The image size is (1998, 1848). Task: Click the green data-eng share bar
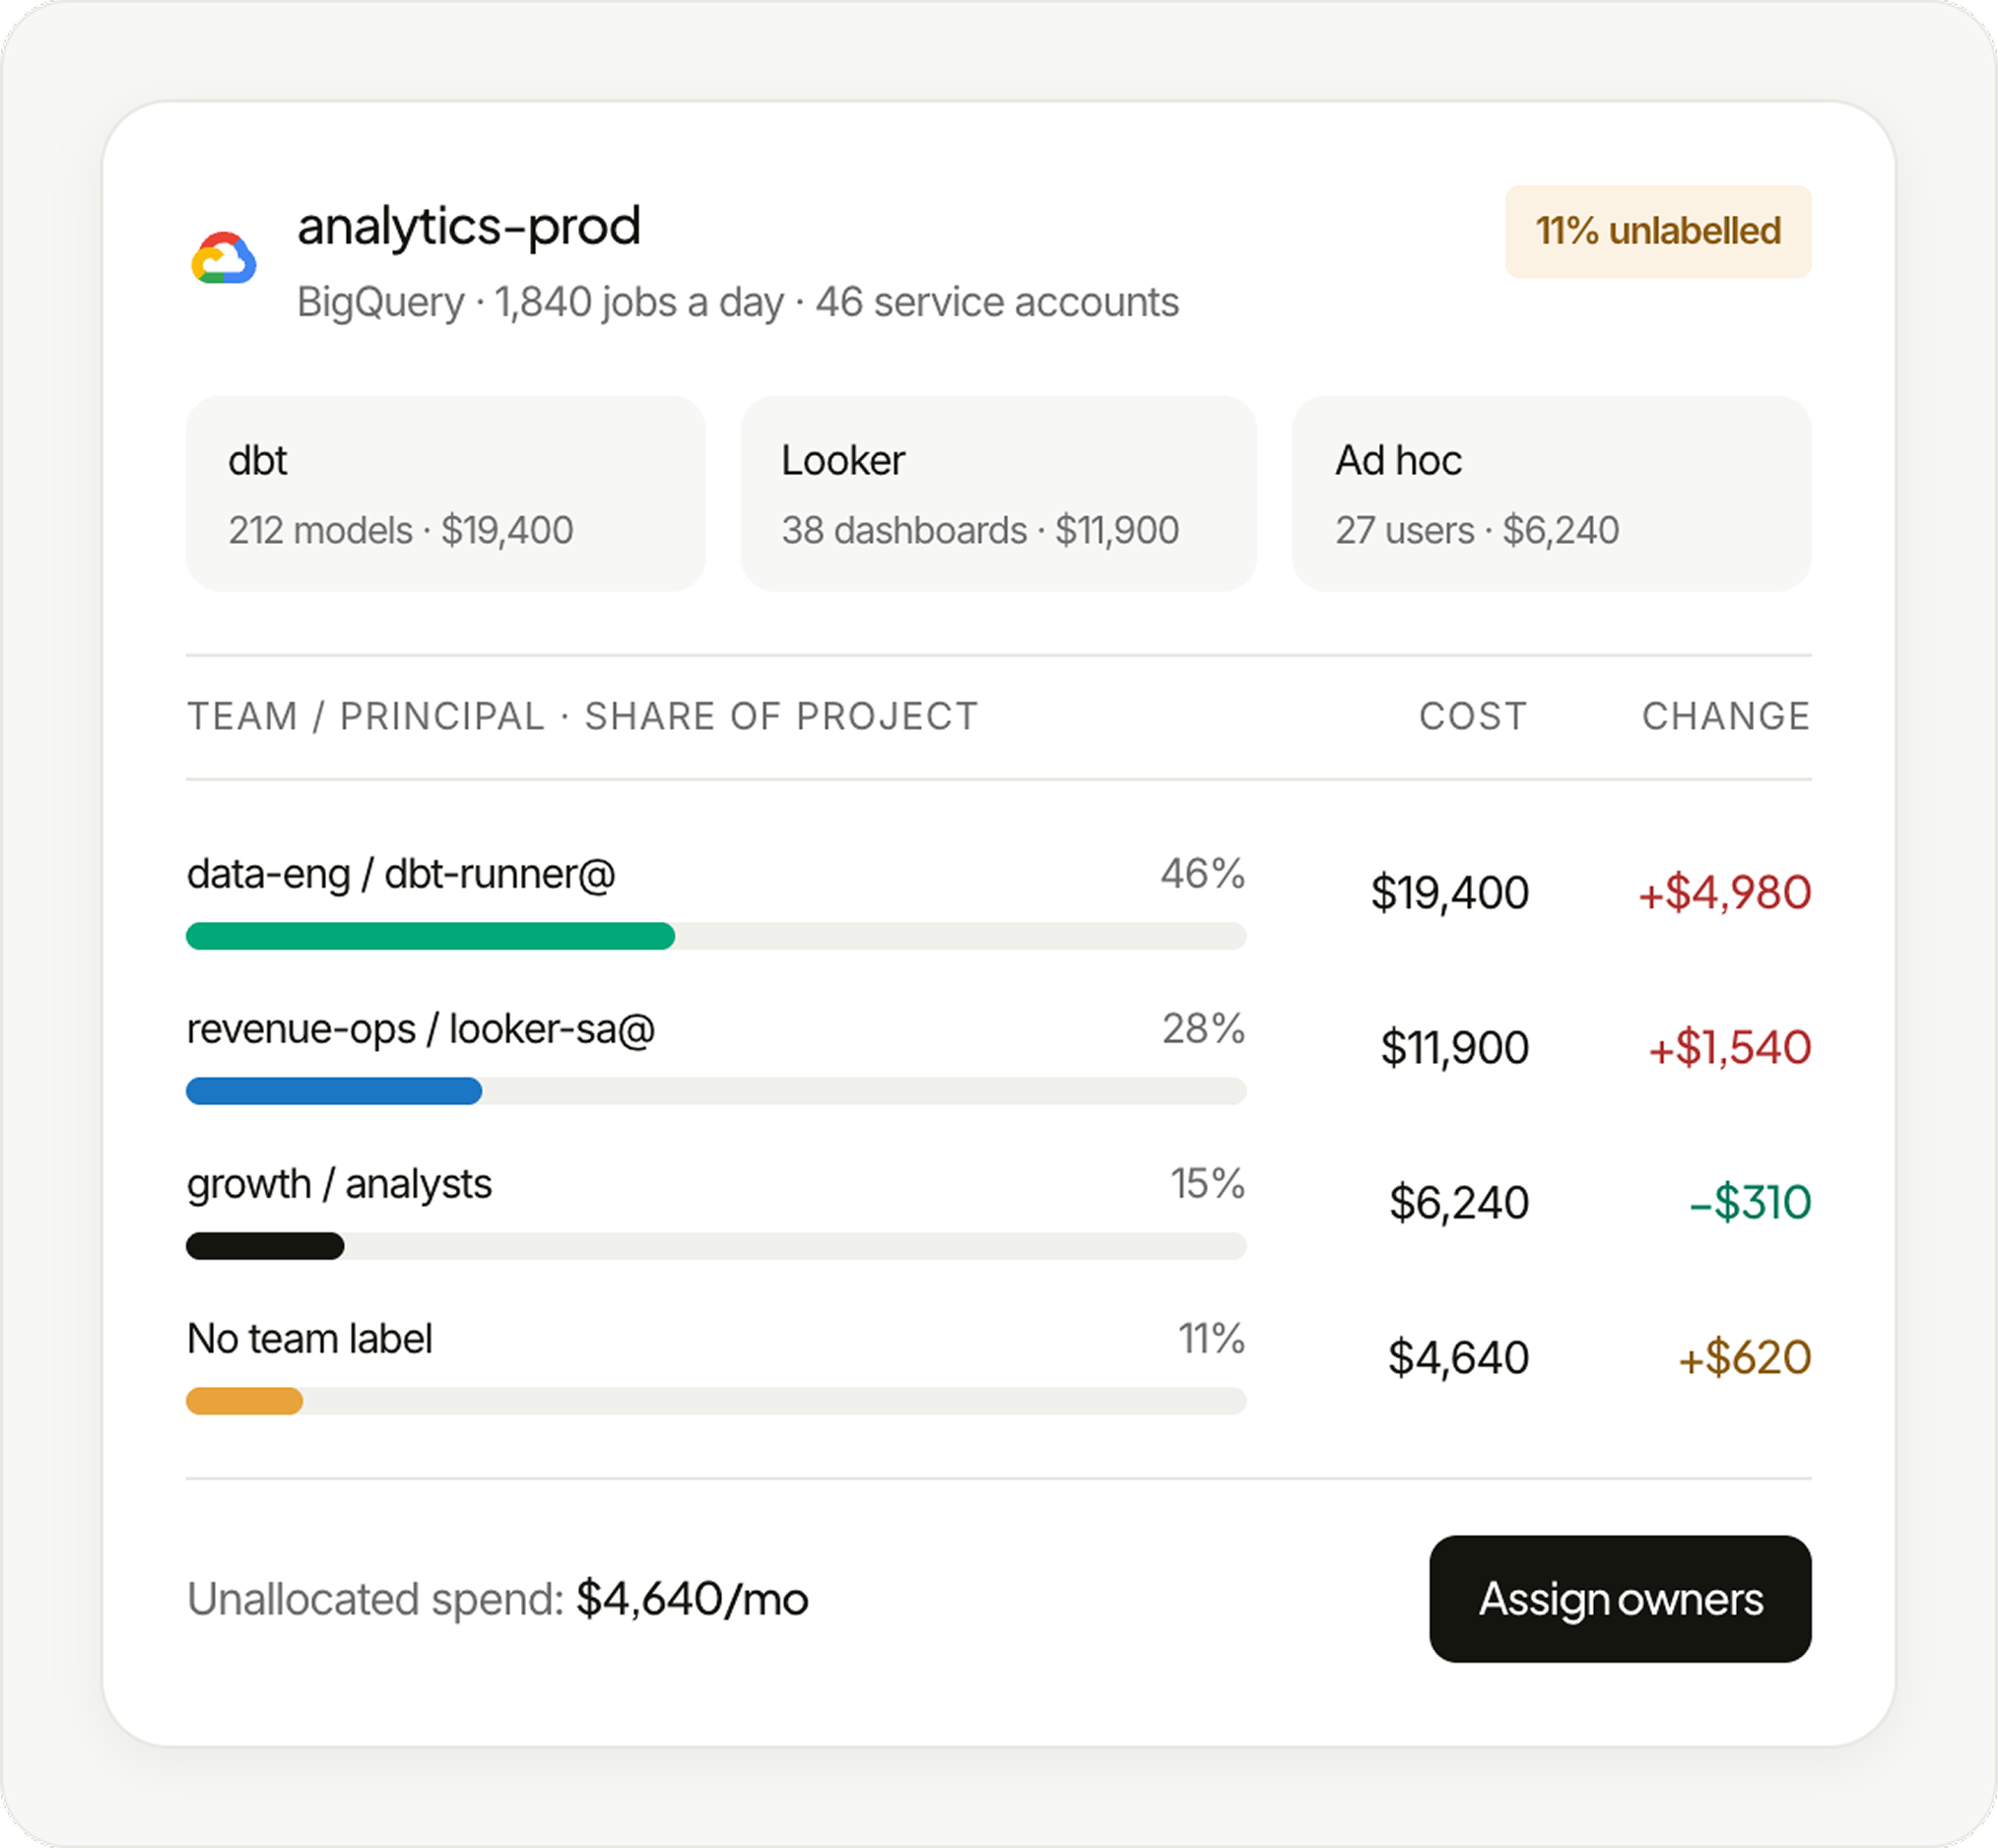(x=430, y=936)
